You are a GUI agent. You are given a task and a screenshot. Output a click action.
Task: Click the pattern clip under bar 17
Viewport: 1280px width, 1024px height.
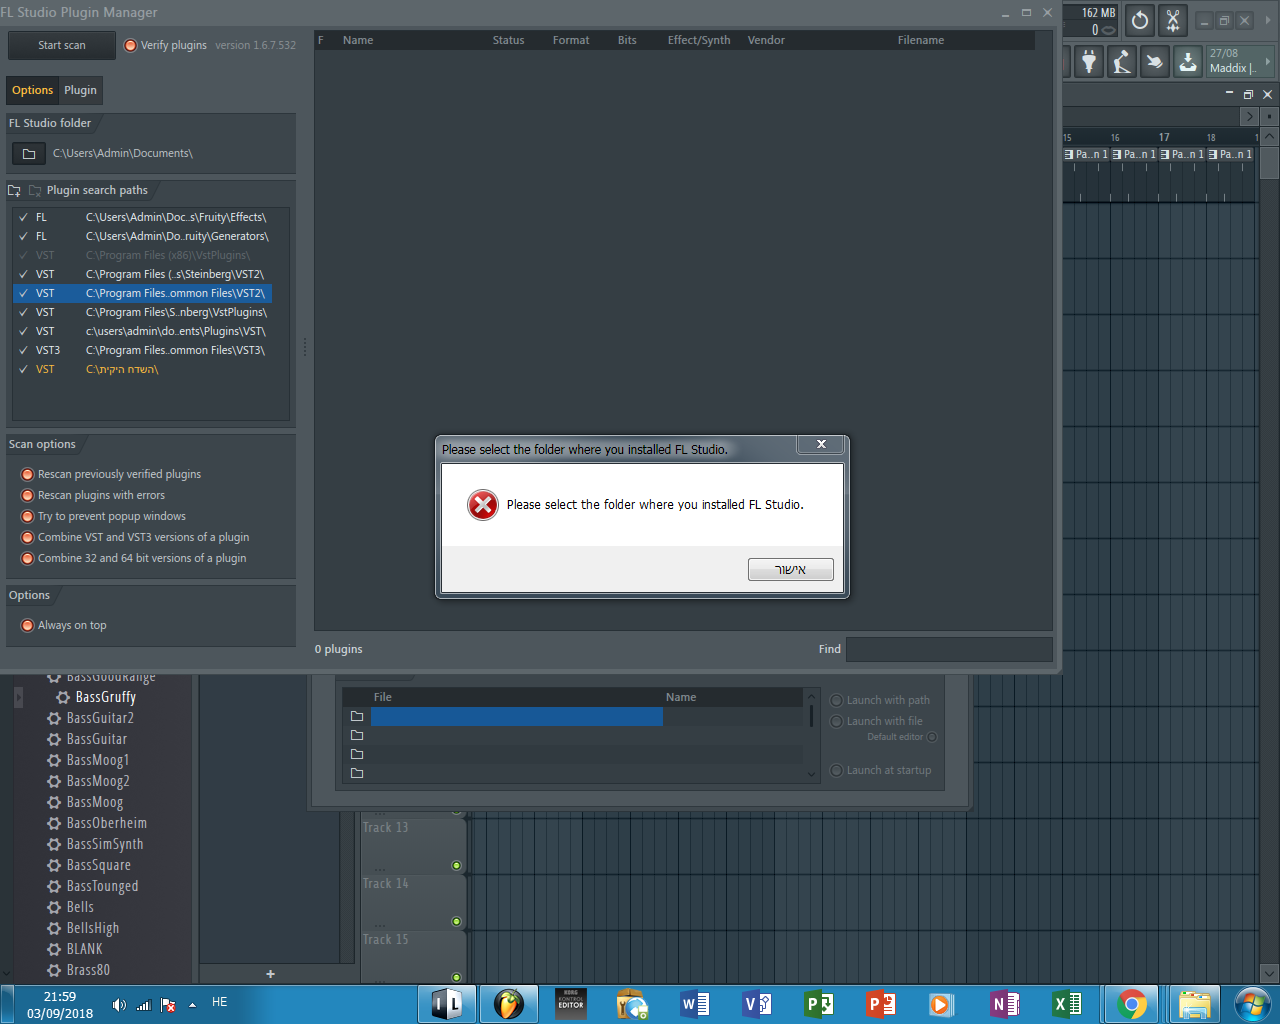tap(1184, 154)
